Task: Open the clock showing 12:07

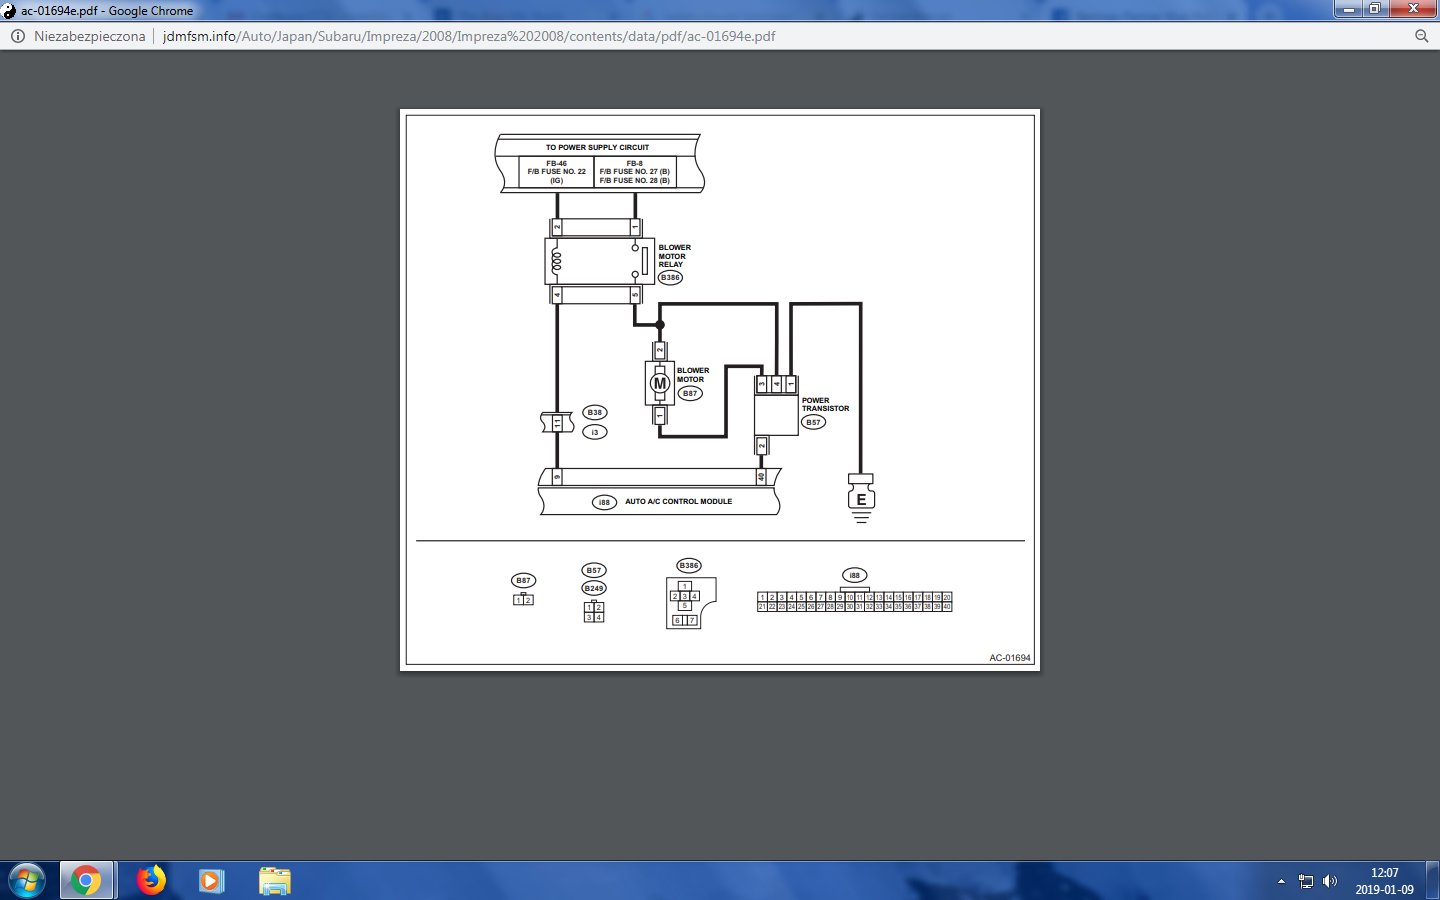Action: (x=1384, y=881)
